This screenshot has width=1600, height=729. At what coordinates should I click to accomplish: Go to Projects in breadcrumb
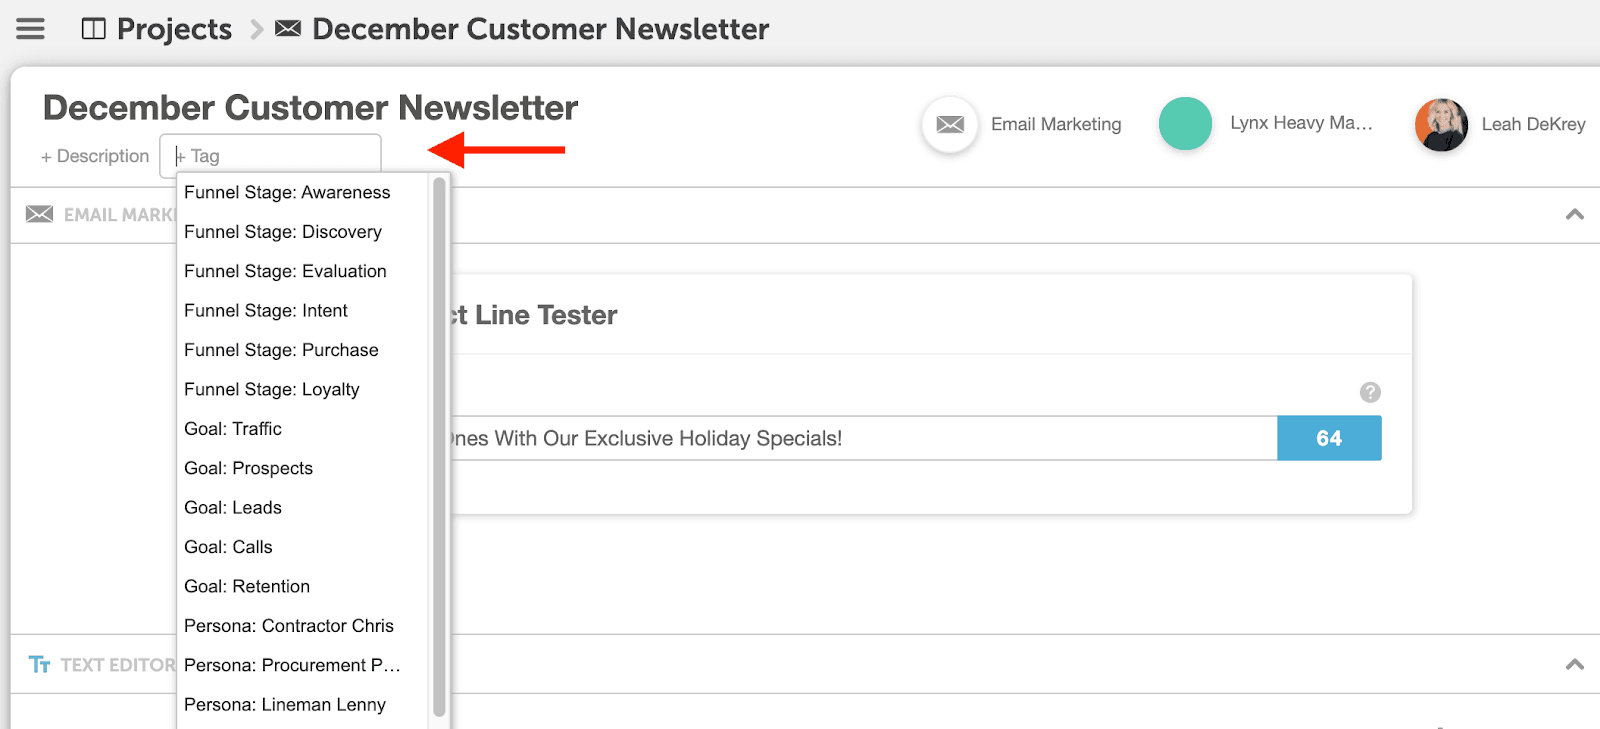174,29
